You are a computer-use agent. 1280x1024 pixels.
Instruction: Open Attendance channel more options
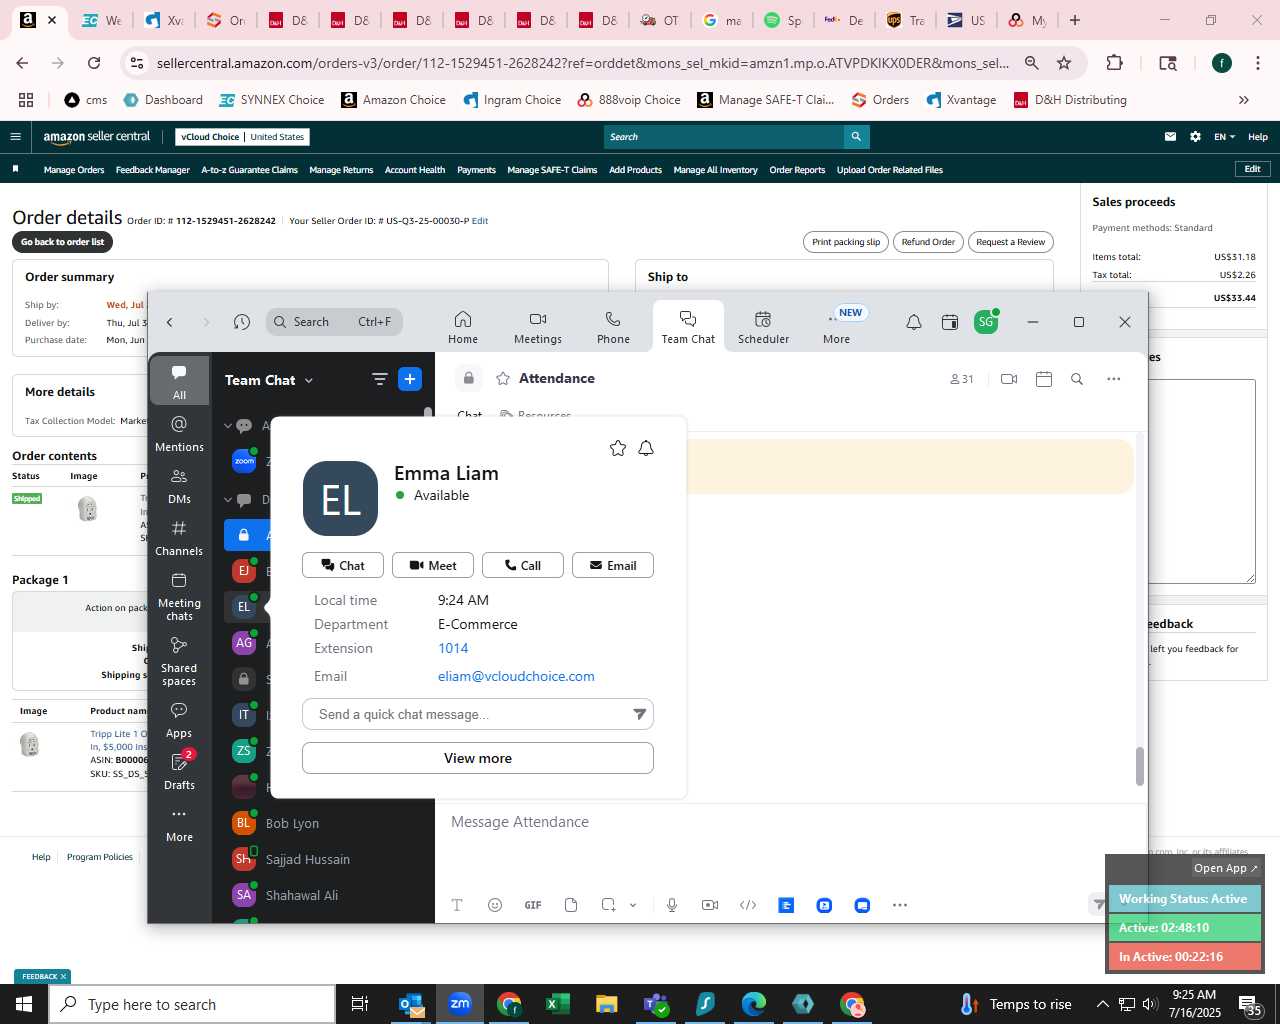(x=1114, y=379)
